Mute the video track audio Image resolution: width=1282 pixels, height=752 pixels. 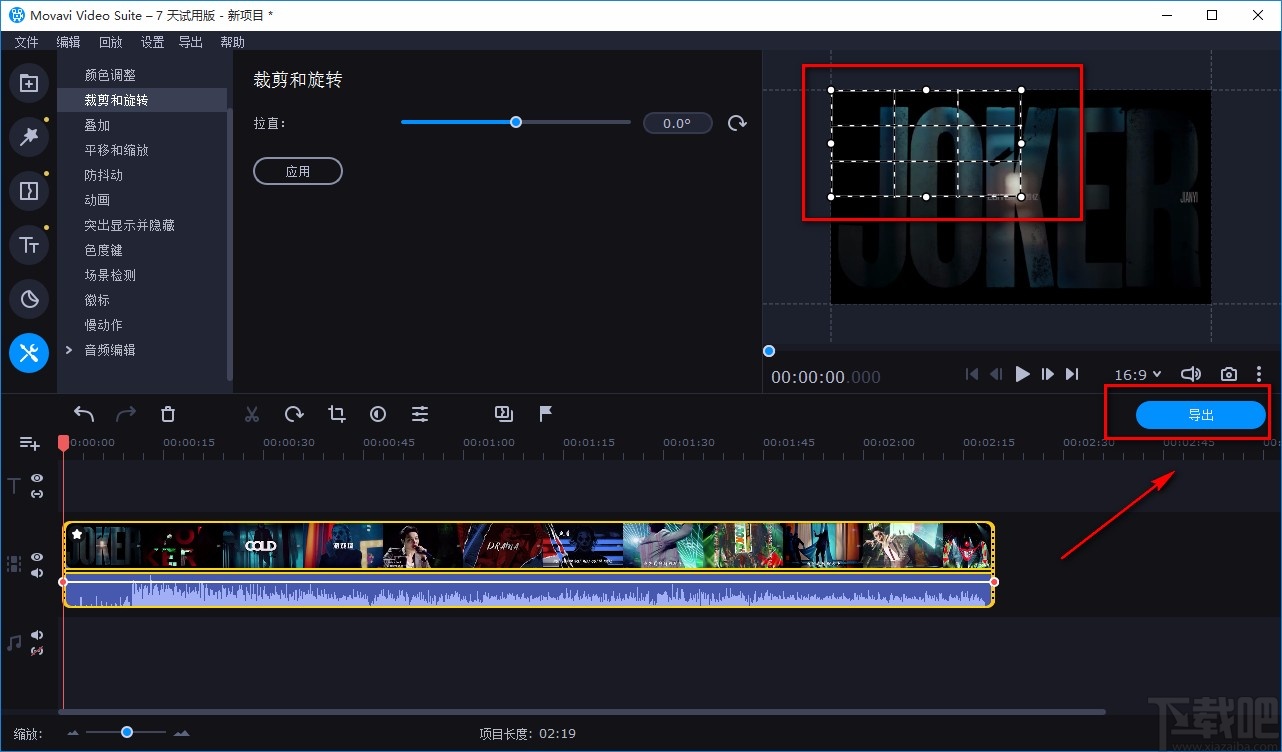click(x=37, y=573)
